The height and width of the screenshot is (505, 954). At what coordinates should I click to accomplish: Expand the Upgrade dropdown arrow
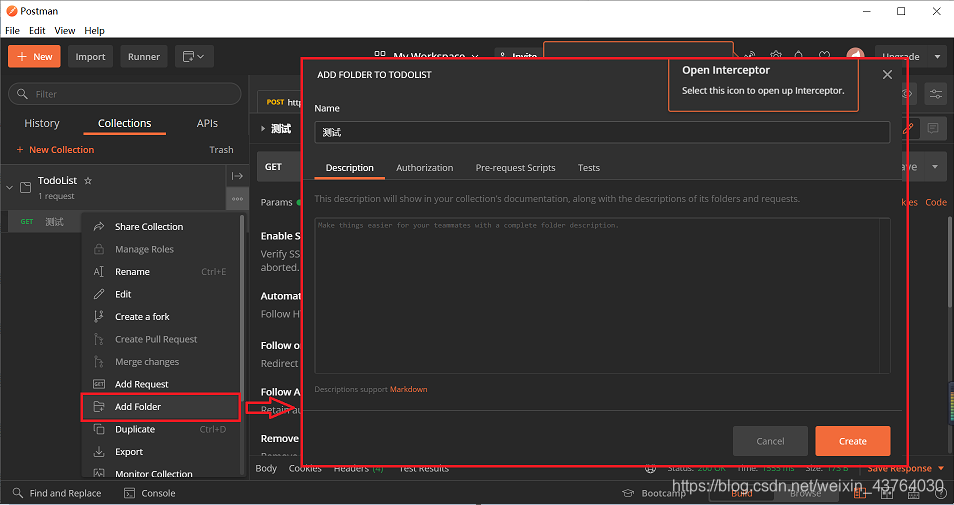(937, 57)
